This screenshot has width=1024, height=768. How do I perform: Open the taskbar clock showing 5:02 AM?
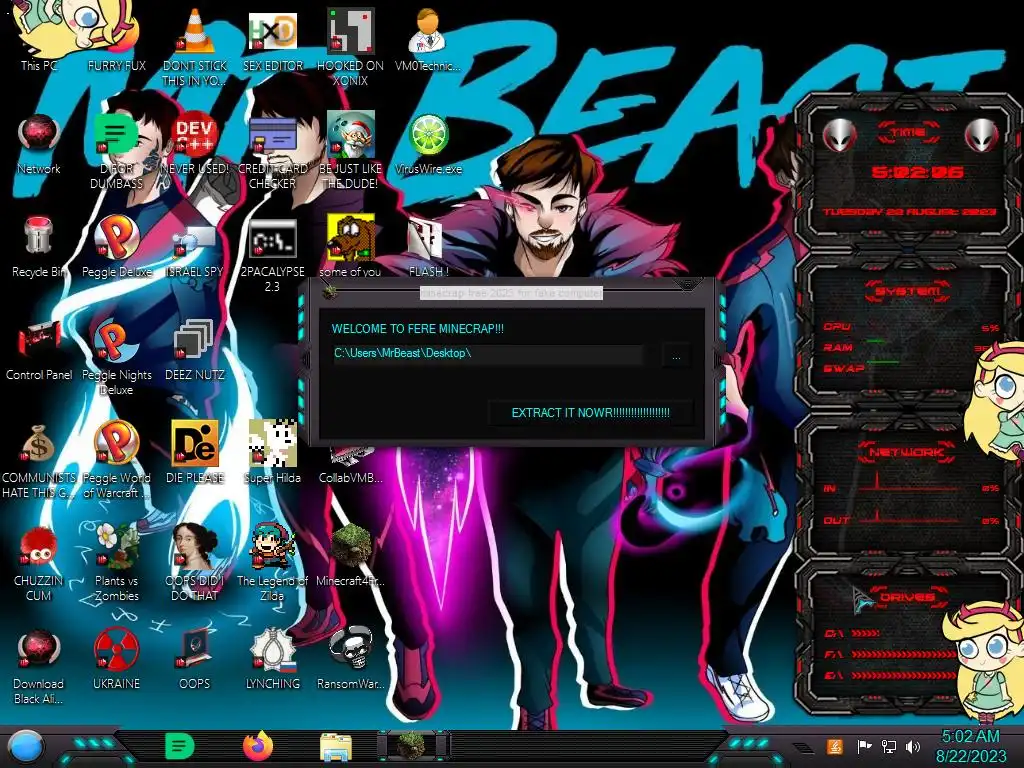(970, 746)
